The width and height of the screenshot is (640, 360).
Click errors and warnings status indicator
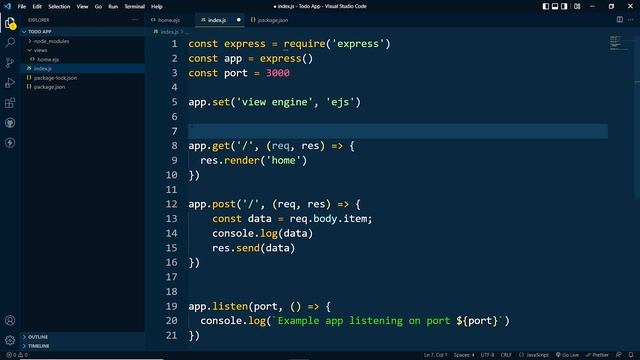[17, 355]
